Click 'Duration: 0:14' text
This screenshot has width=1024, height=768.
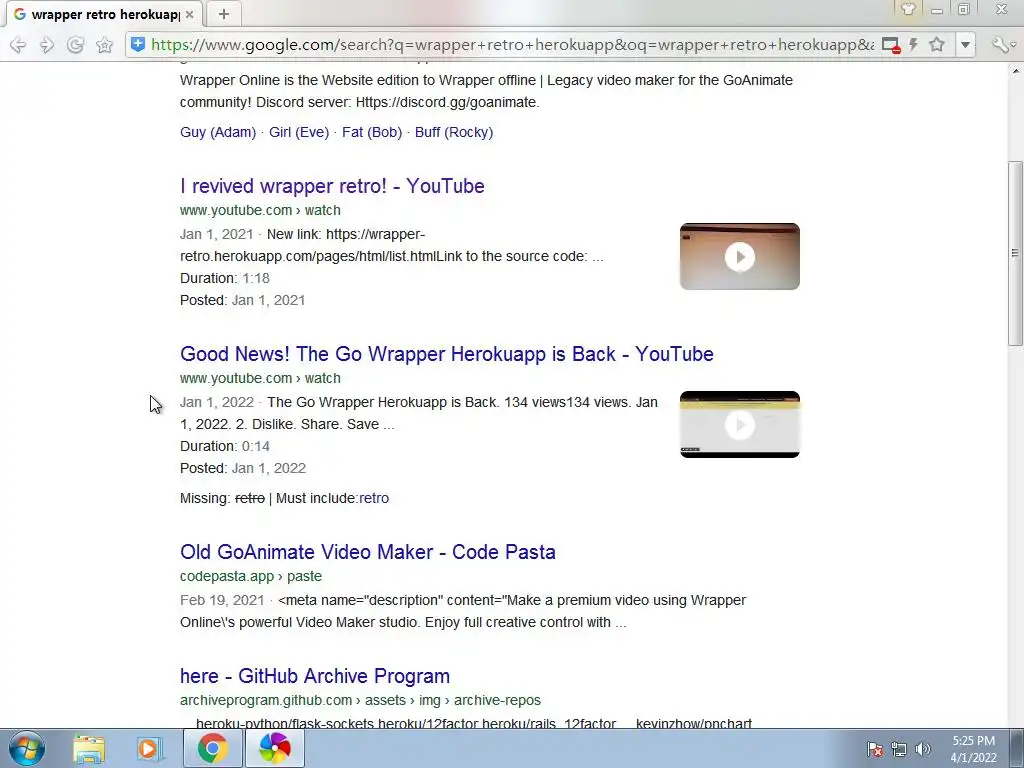tap(225, 447)
